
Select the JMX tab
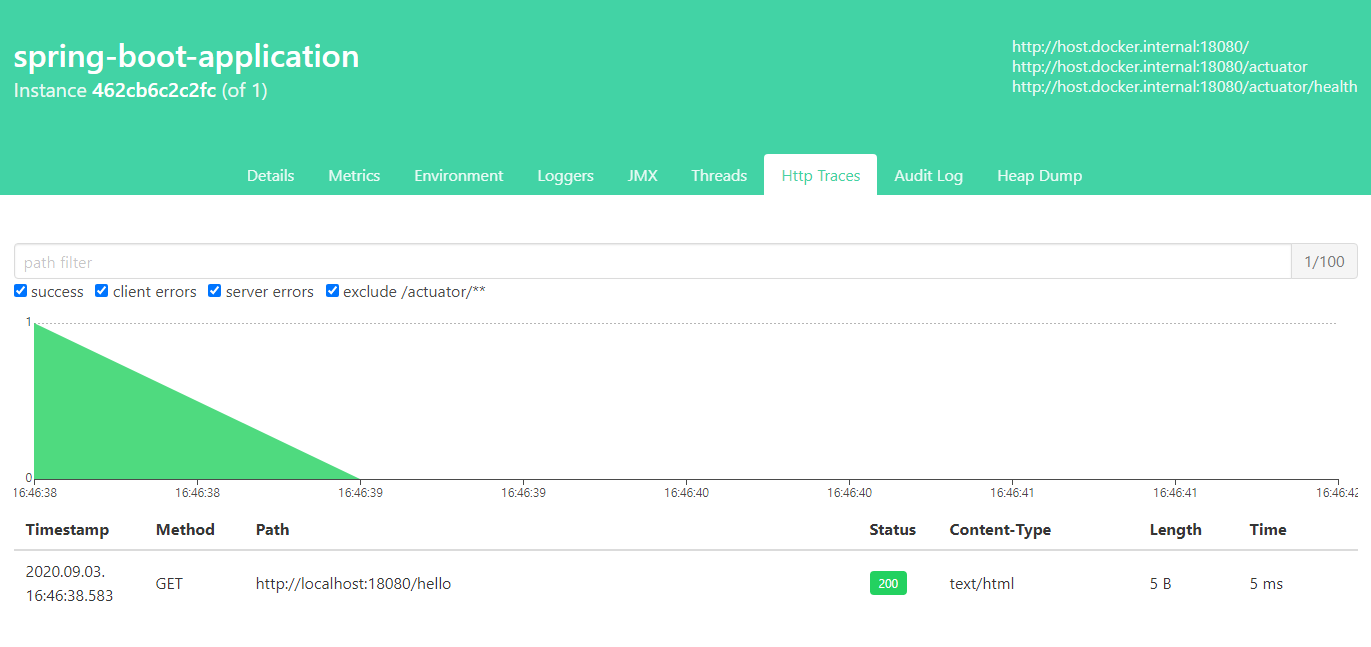click(x=643, y=175)
